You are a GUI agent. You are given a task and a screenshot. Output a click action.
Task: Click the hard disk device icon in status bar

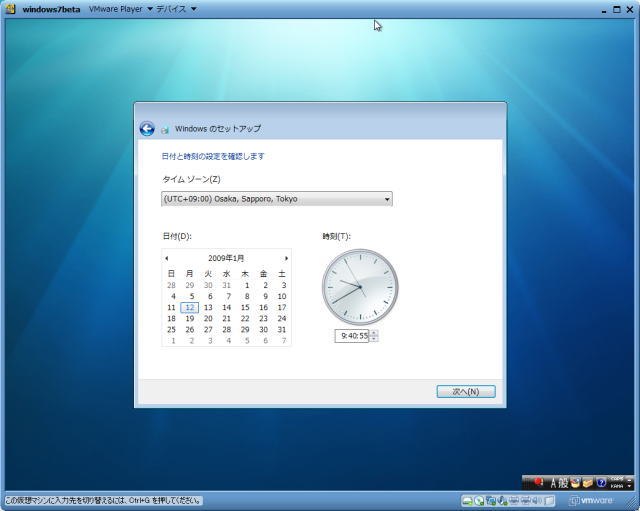(468, 501)
